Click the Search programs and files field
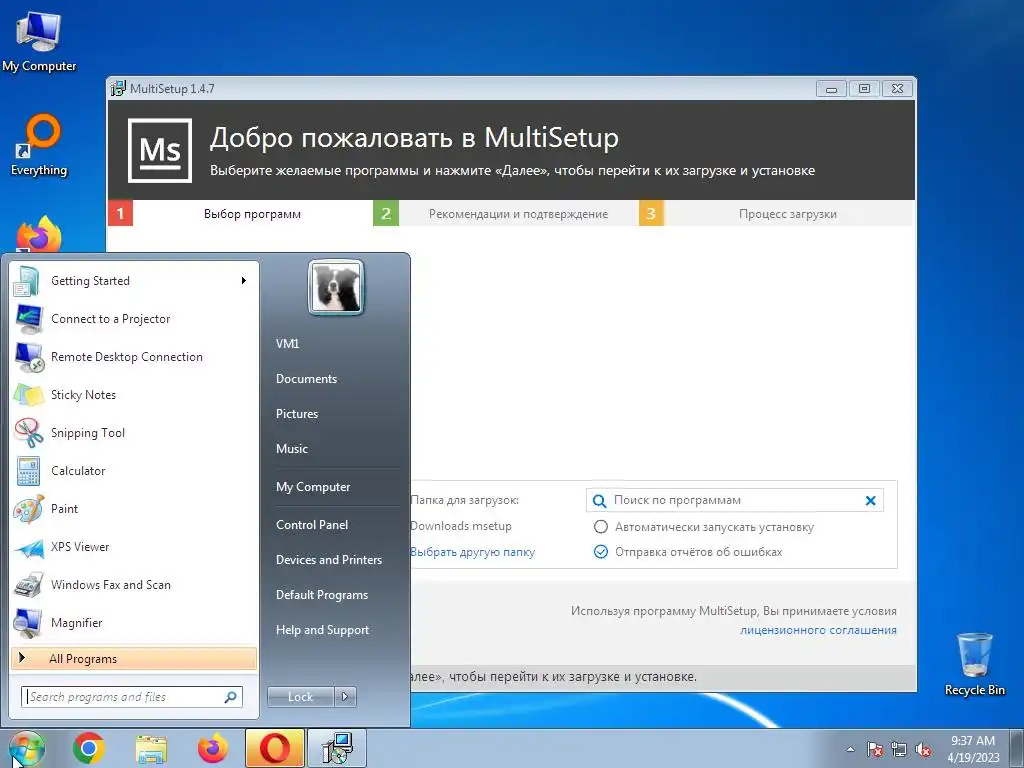Screen dimensions: 1024x768 pyautogui.click(x=132, y=697)
